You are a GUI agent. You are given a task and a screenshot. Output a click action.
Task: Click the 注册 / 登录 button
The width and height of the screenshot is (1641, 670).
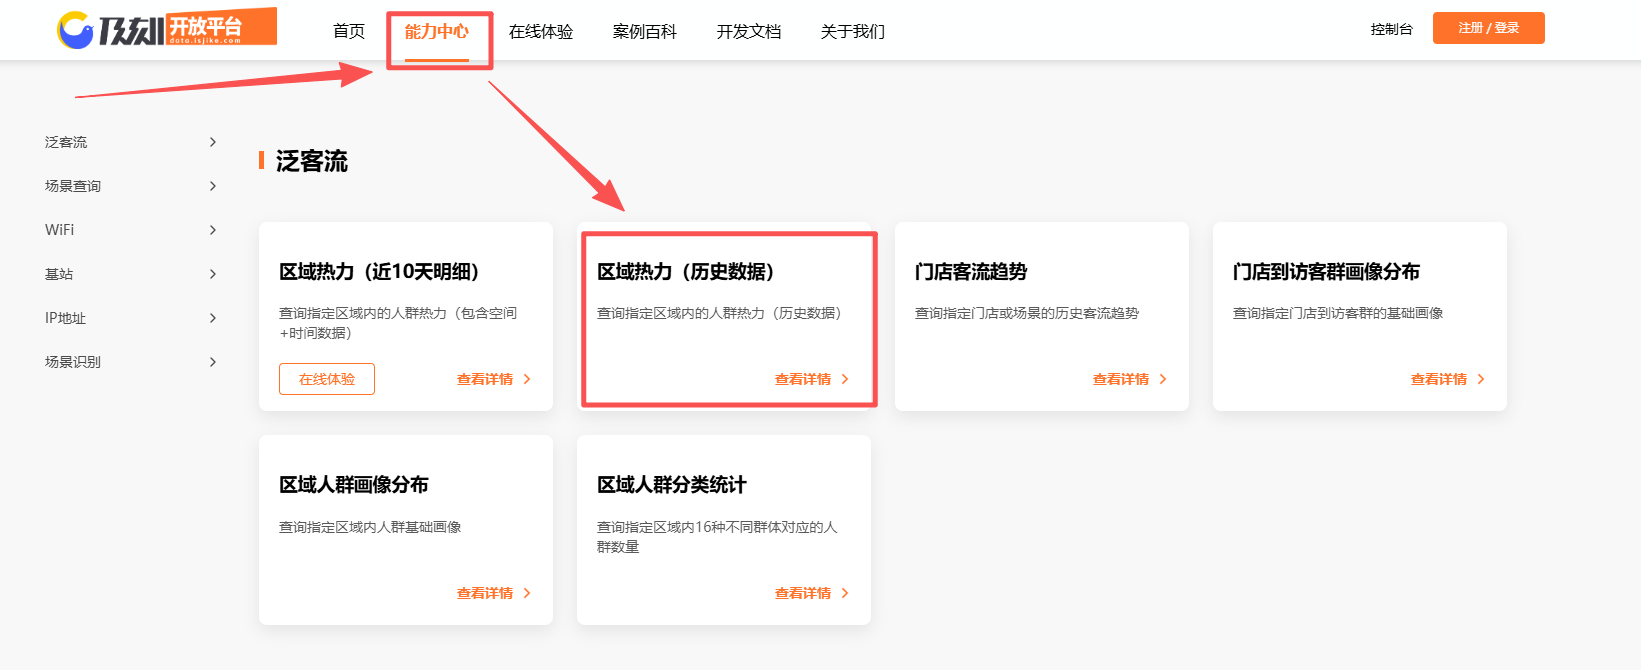tap(1488, 28)
